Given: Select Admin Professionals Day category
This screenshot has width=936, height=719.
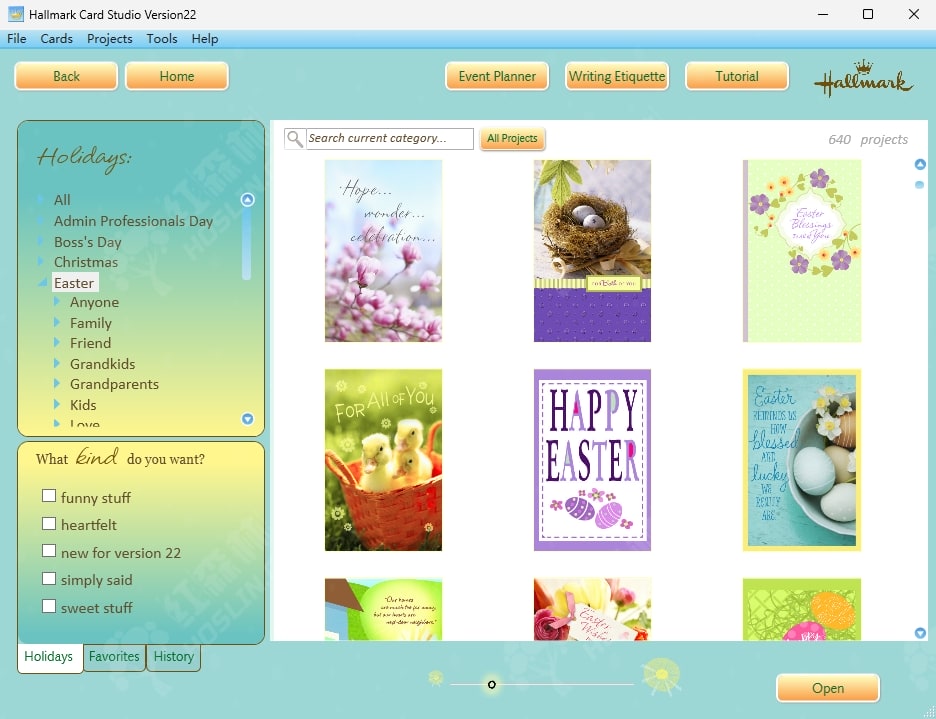Looking at the screenshot, I should [x=134, y=221].
